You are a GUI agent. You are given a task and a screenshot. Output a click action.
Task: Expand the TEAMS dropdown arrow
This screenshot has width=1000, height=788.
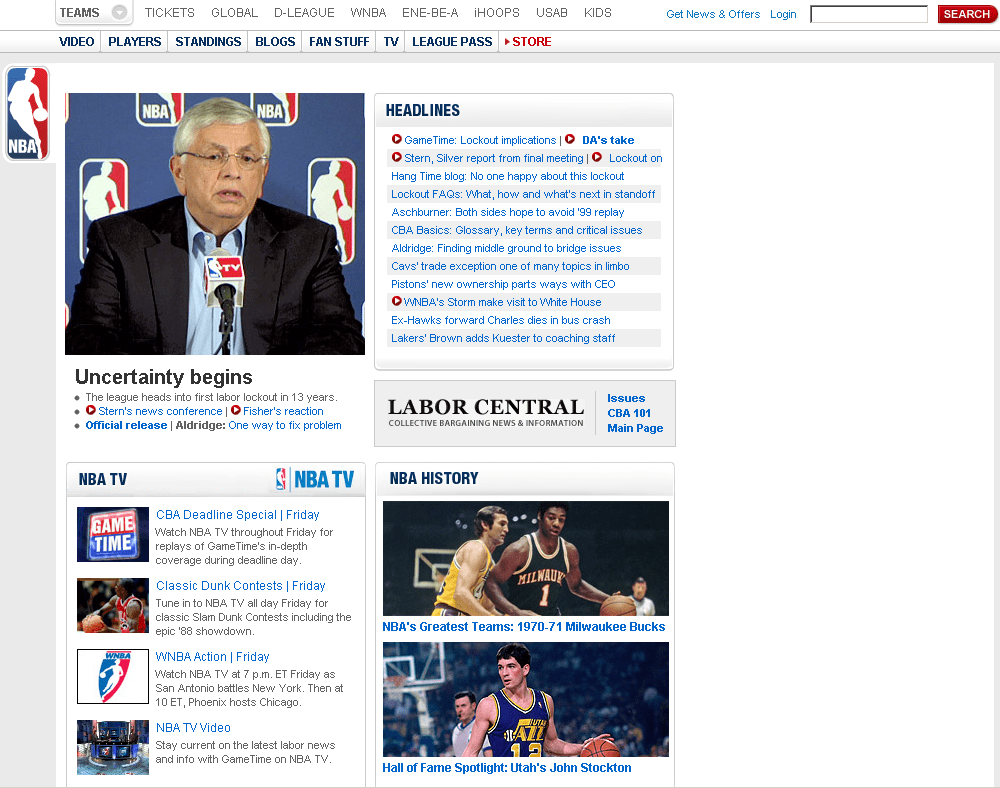click(119, 12)
